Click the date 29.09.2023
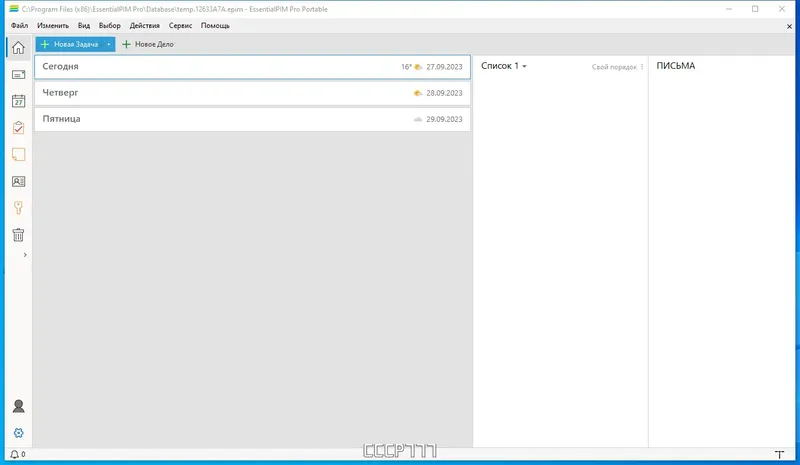Screen dimensions: 800x465 pos(444,119)
